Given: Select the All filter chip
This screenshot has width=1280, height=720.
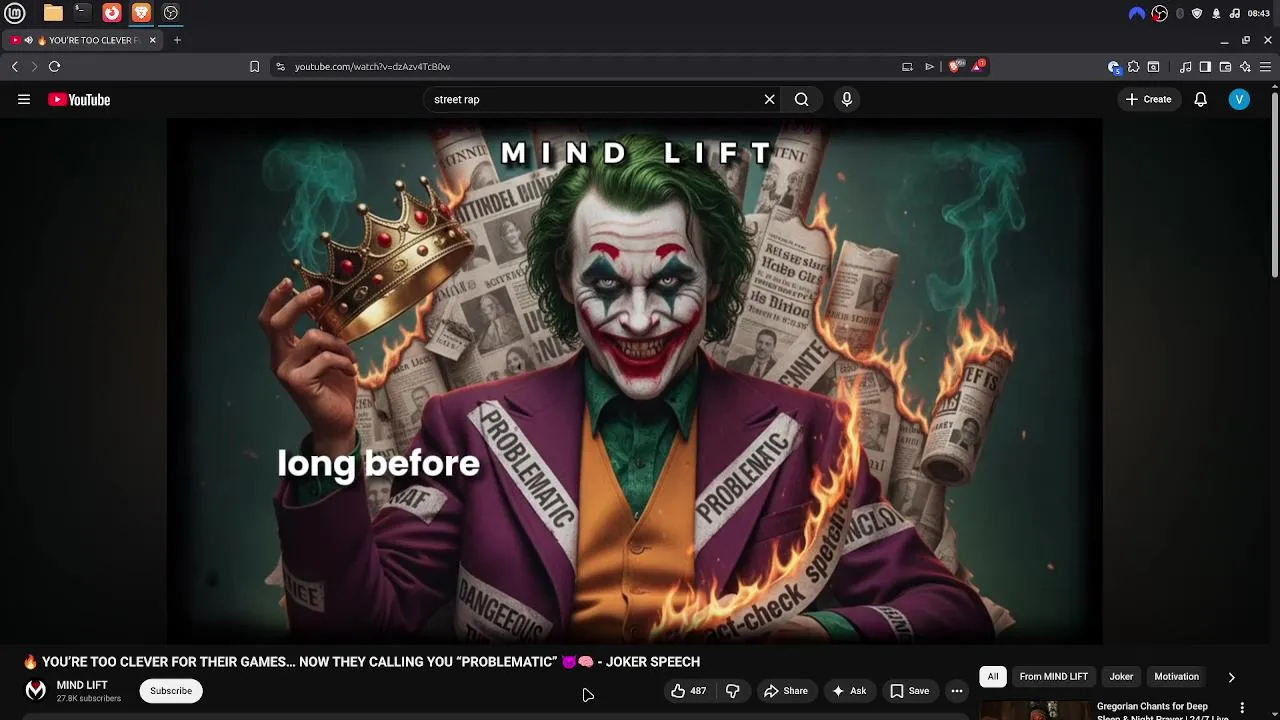Looking at the screenshot, I should coord(993,677).
